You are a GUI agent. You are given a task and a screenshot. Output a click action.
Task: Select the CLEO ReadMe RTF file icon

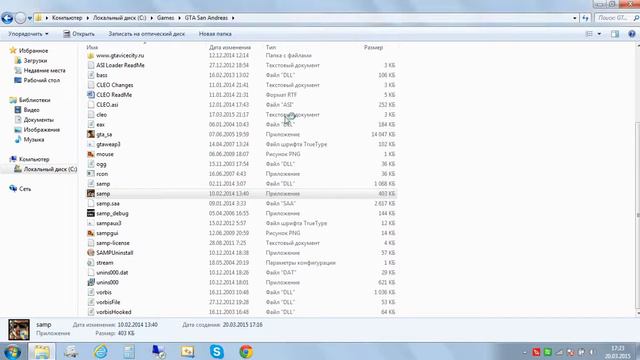[91, 95]
